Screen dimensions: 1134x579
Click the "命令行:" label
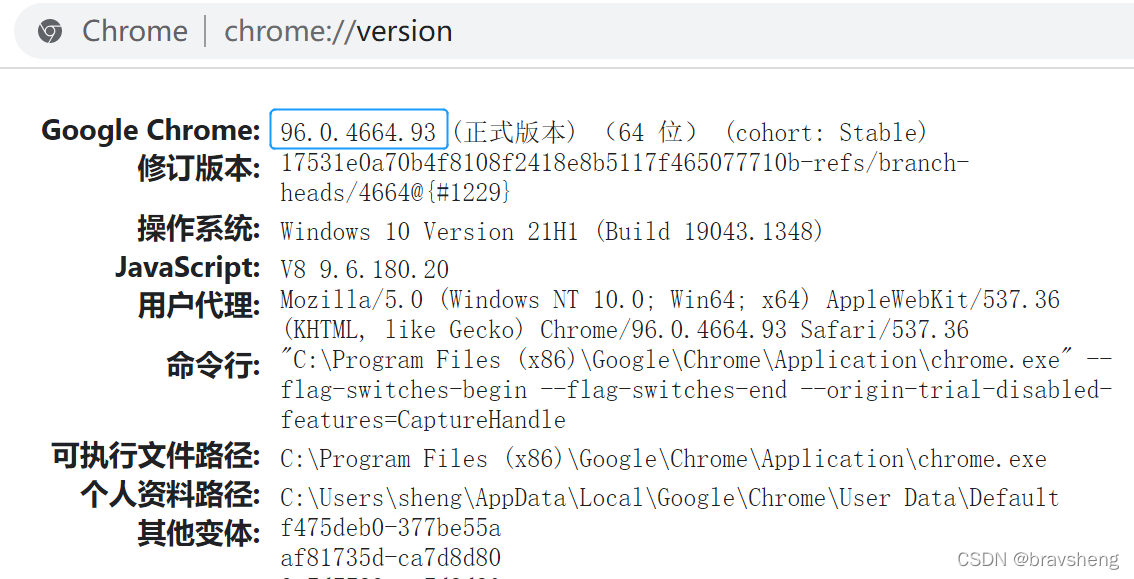pos(213,366)
